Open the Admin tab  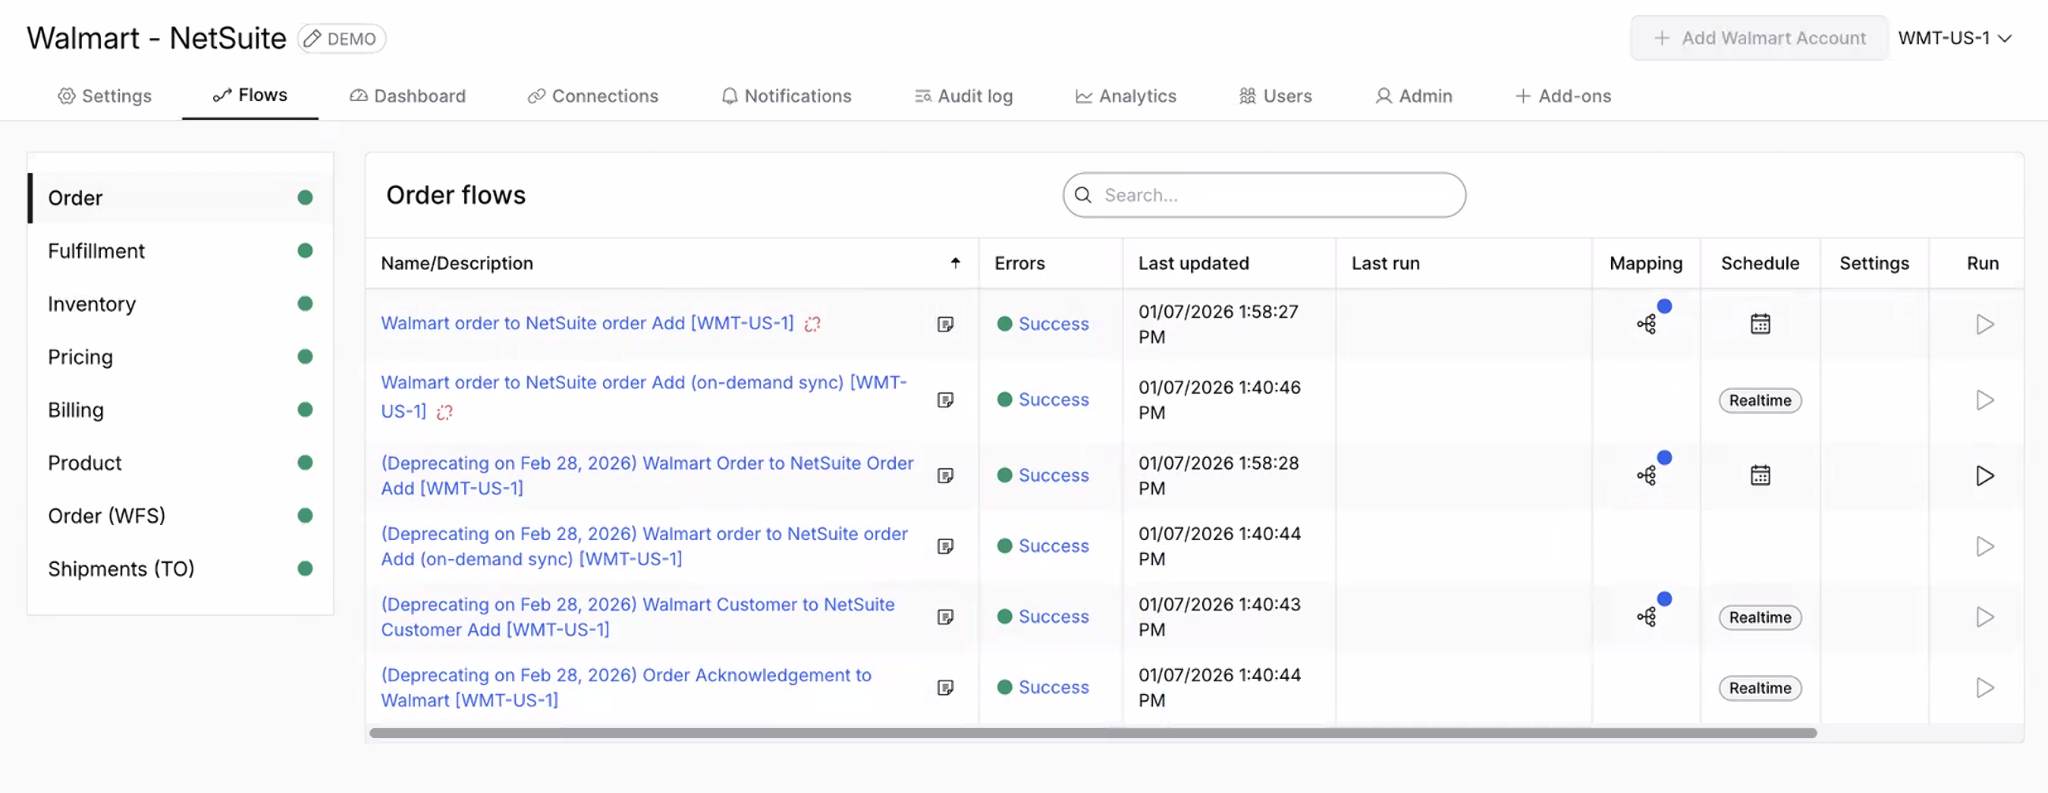tap(1414, 96)
